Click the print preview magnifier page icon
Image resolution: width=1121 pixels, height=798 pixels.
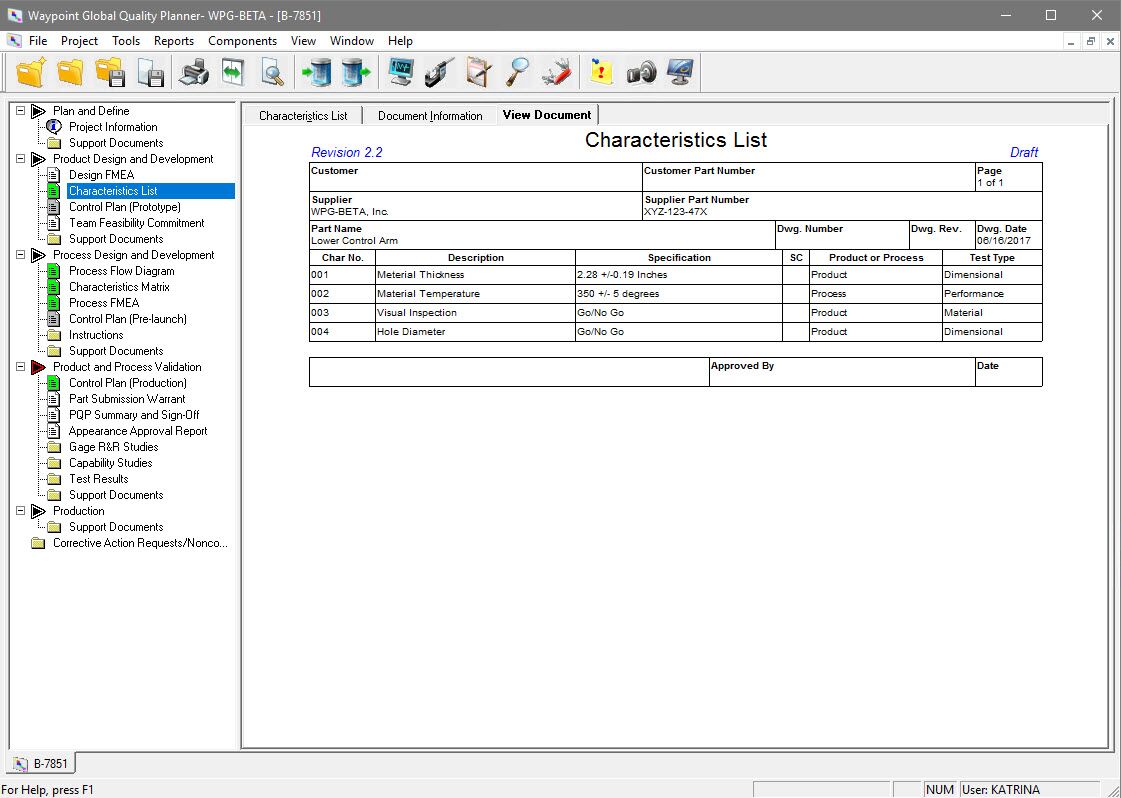272,72
